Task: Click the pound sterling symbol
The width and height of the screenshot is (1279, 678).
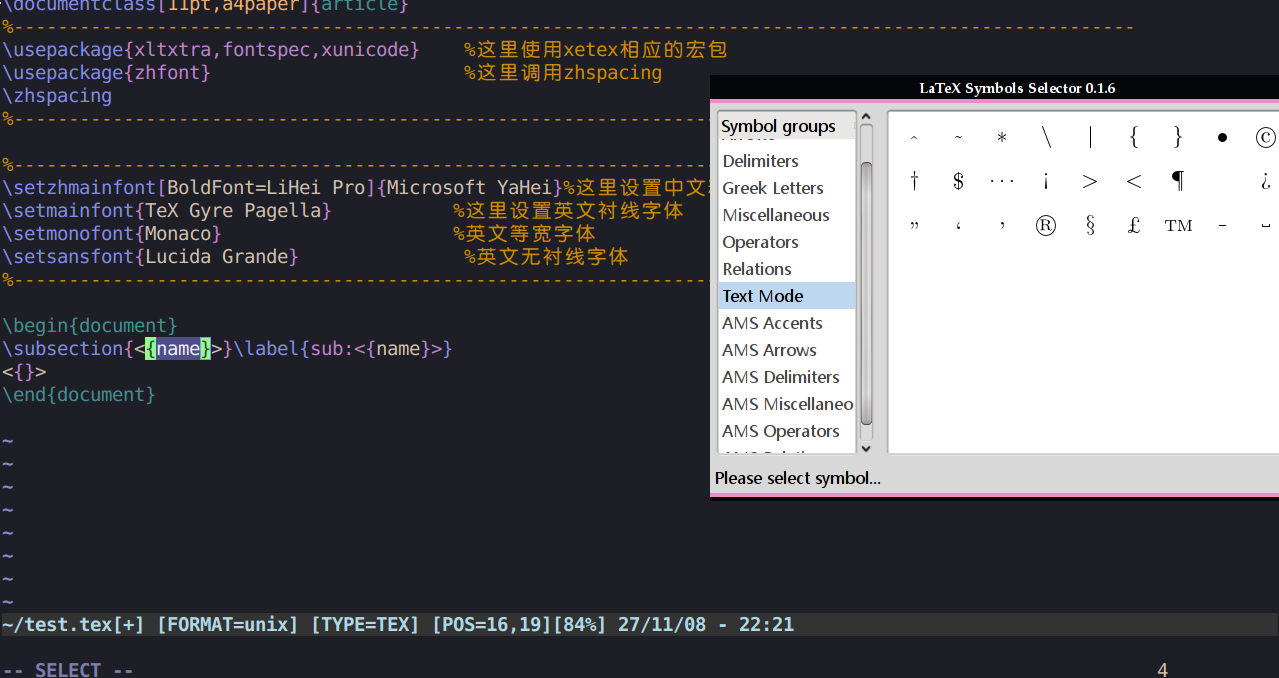Action: pyautogui.click(x=1134, y=225)
